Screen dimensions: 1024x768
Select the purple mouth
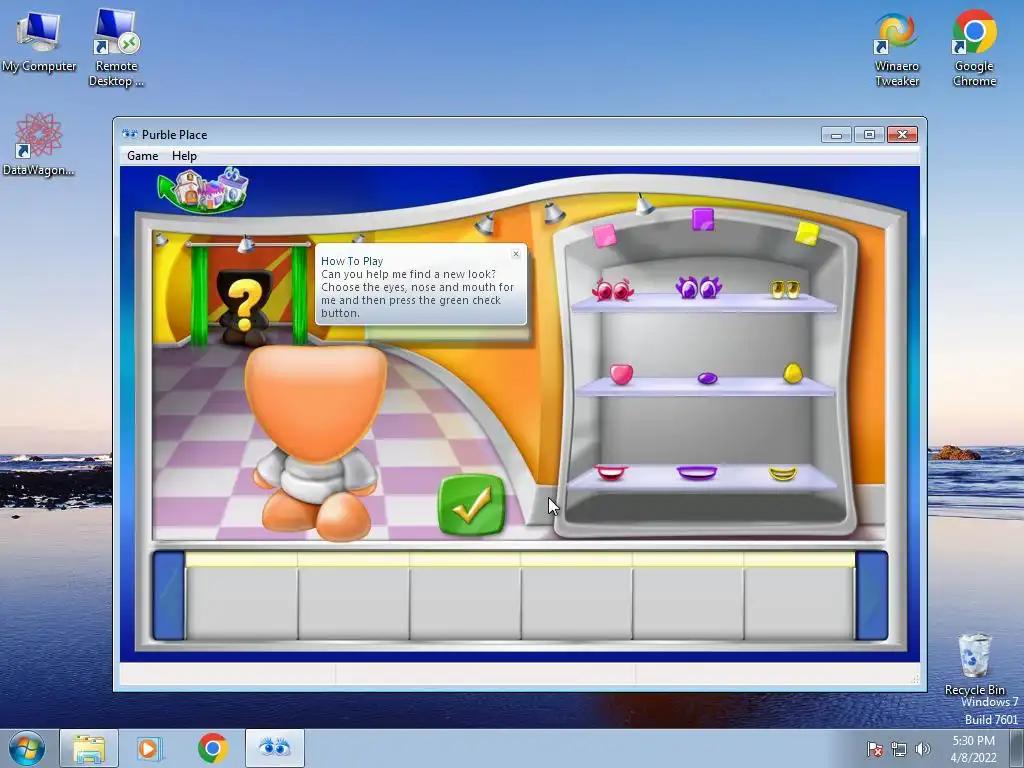pyautogui.click(x=697, y=472)
